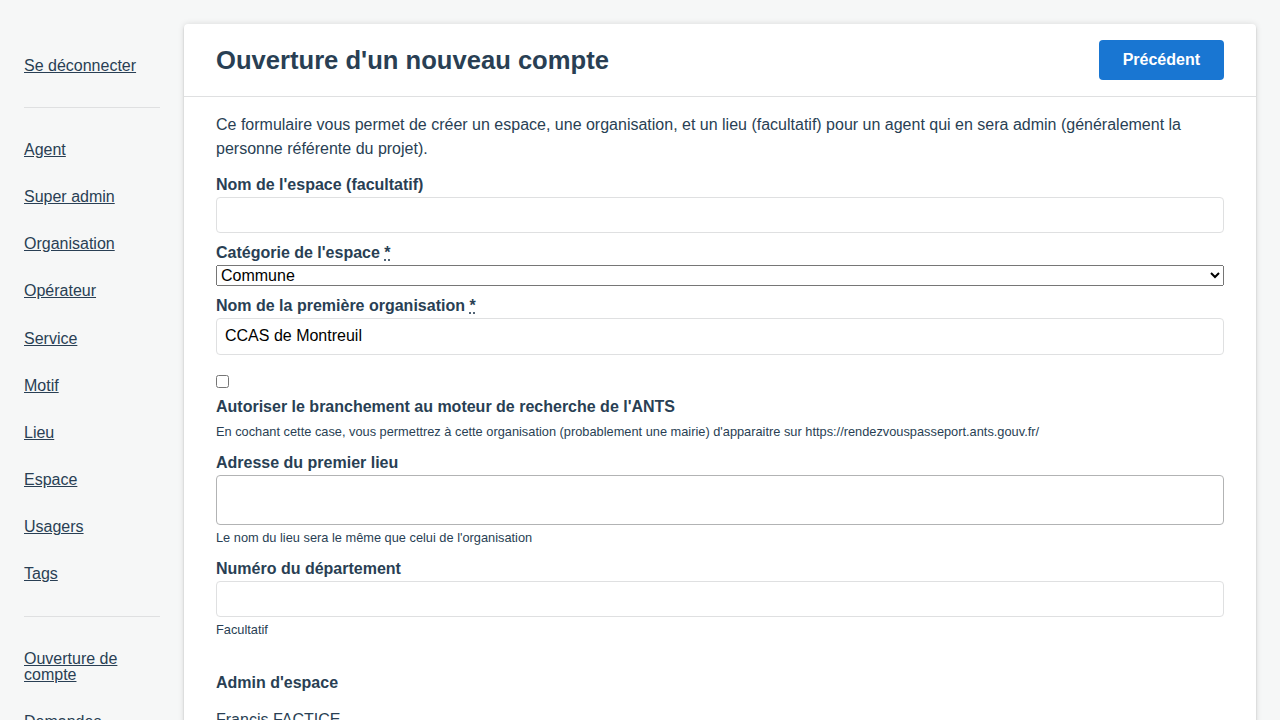Click the Précédent button
Image resolution: width=1280 pixels, height=720 pixels.
click(x=1160, y=60)
